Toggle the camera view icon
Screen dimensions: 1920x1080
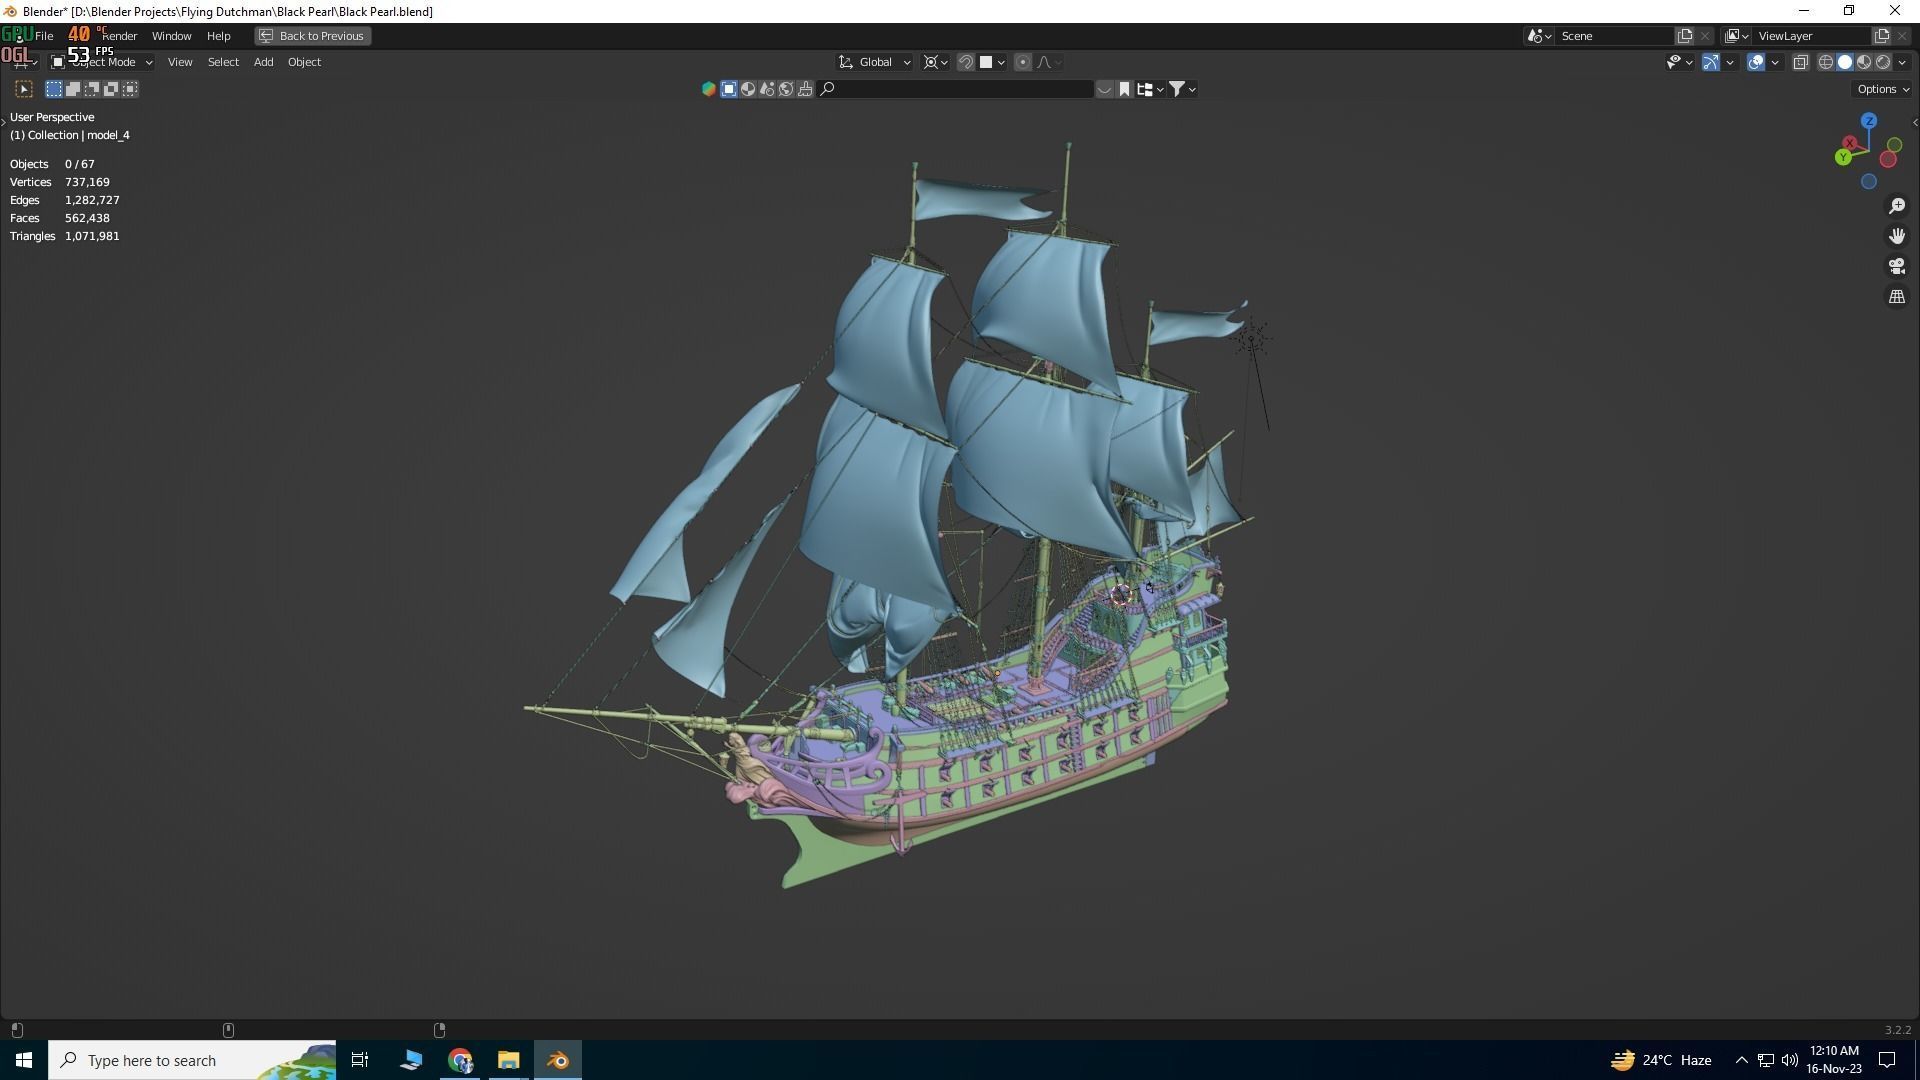[1897, 266]
